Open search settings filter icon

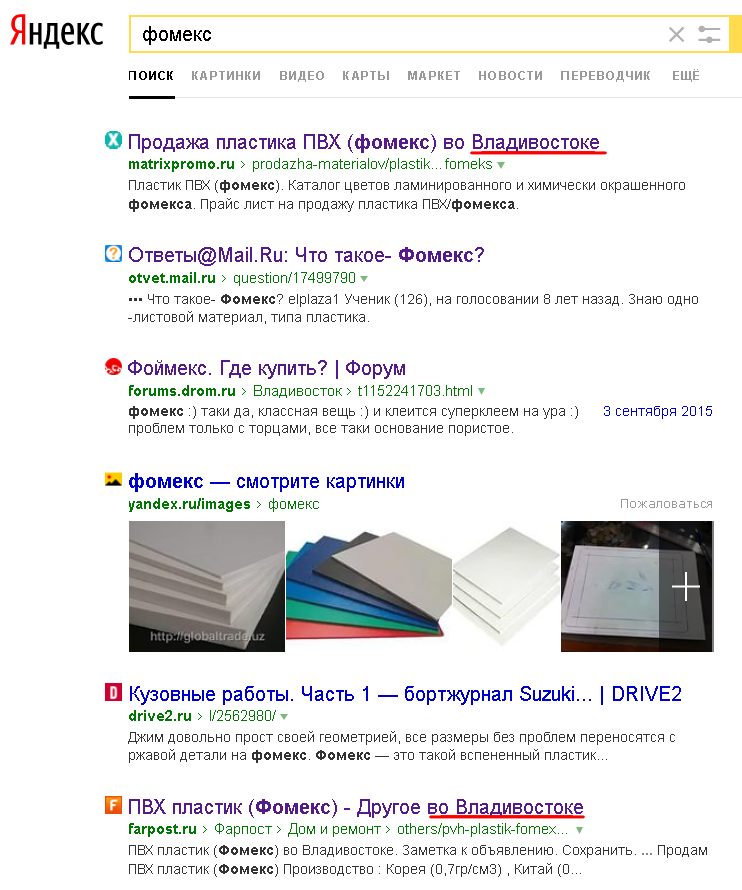pos(709,35)
